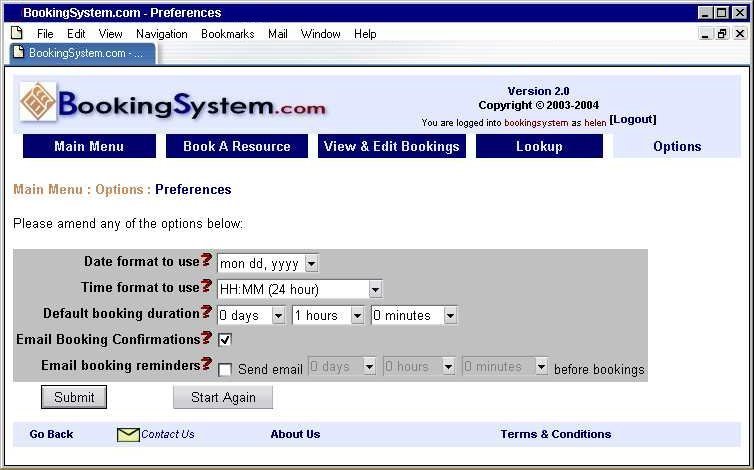This screenshot has width=754, height=470.
Task: Open the Date format dropdown
Action: (x=267, y=263)
